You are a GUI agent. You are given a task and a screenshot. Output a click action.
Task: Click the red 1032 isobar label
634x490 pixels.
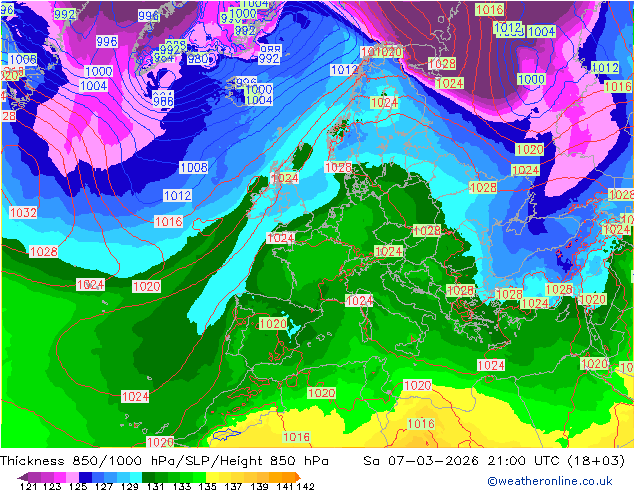(x=23, y=213)
